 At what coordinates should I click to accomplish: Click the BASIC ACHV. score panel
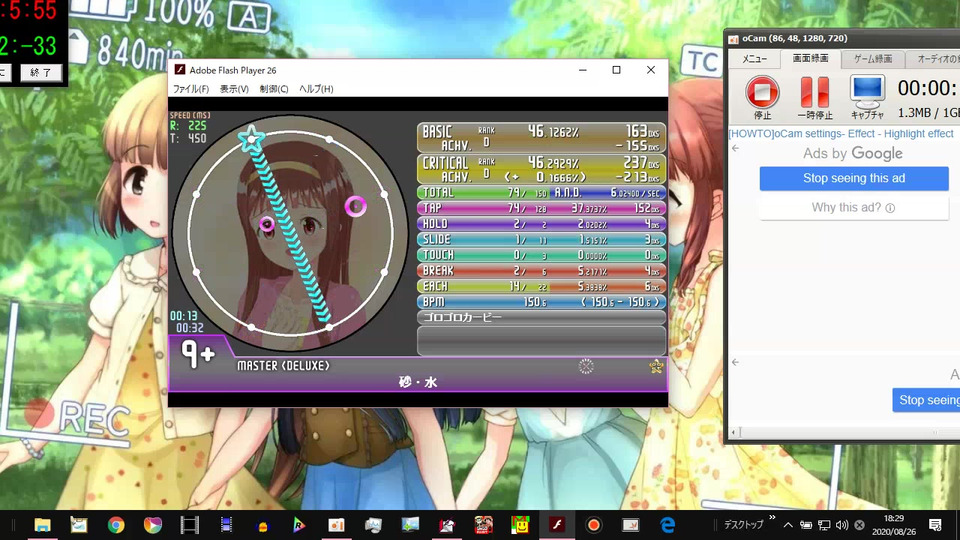[541, 138]
